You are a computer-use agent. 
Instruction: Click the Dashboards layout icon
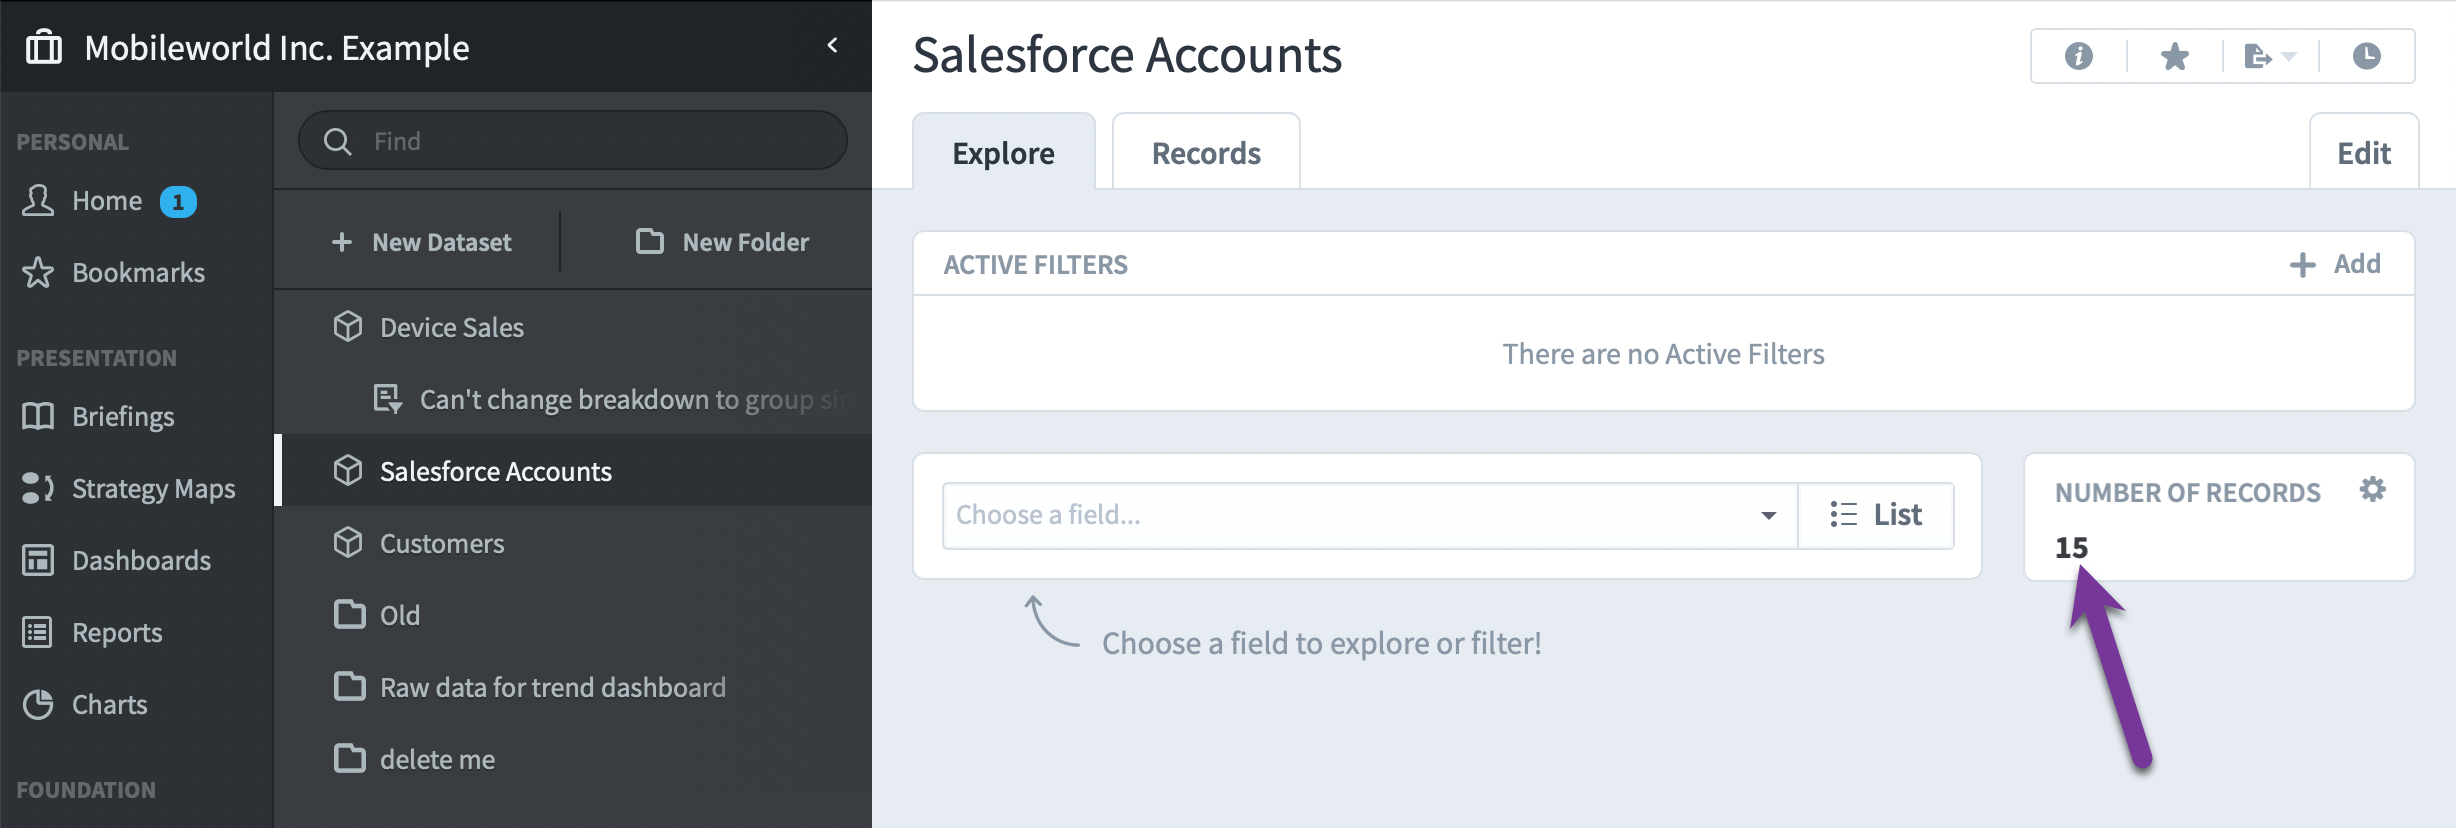point(38,560)
